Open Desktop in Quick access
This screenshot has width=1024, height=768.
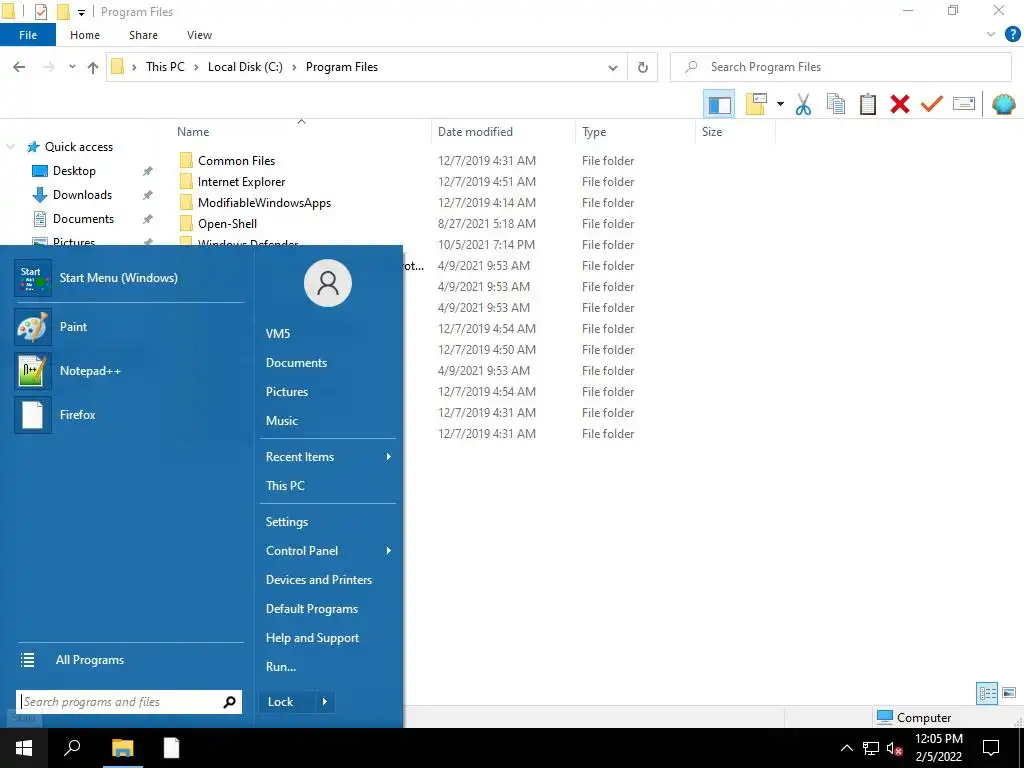click(x=74, y=171)
